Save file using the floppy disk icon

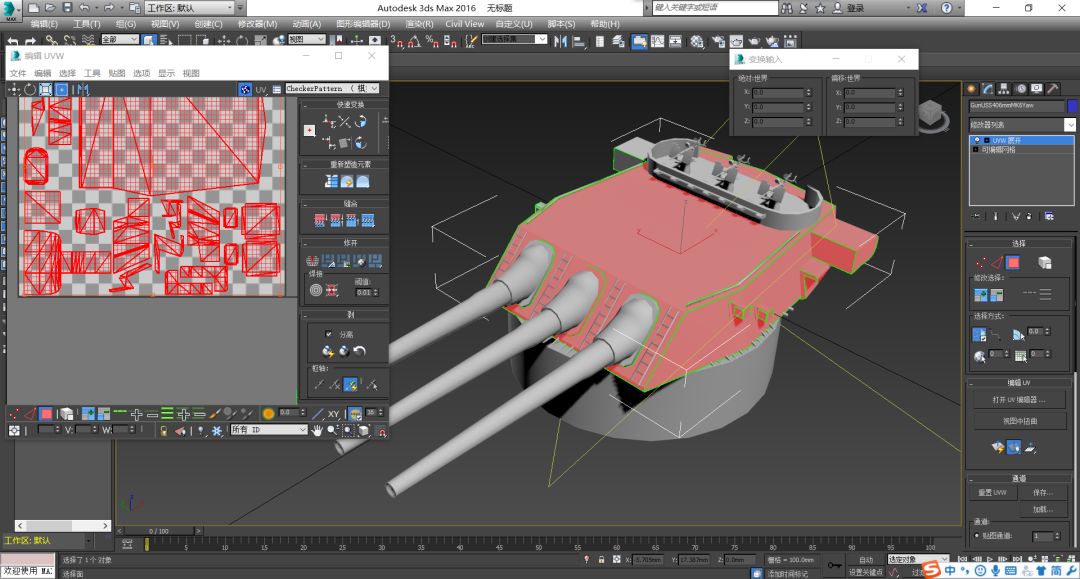coord(68,8)
